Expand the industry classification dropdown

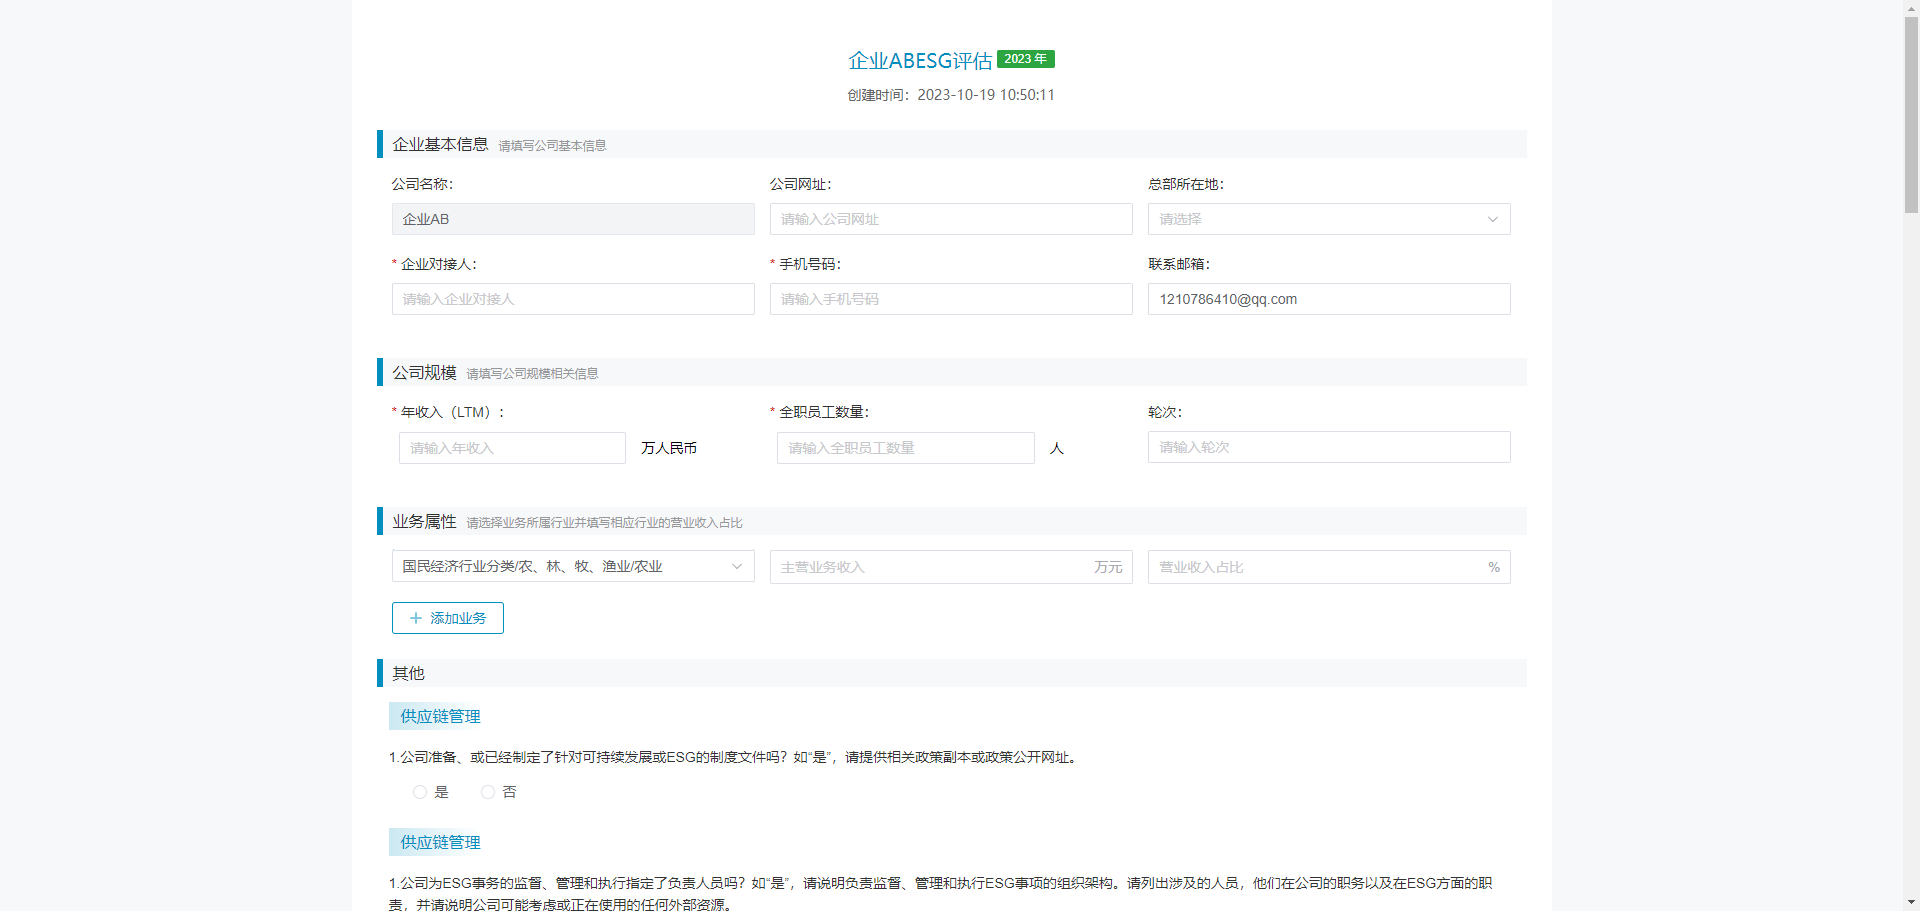(572, 567)
